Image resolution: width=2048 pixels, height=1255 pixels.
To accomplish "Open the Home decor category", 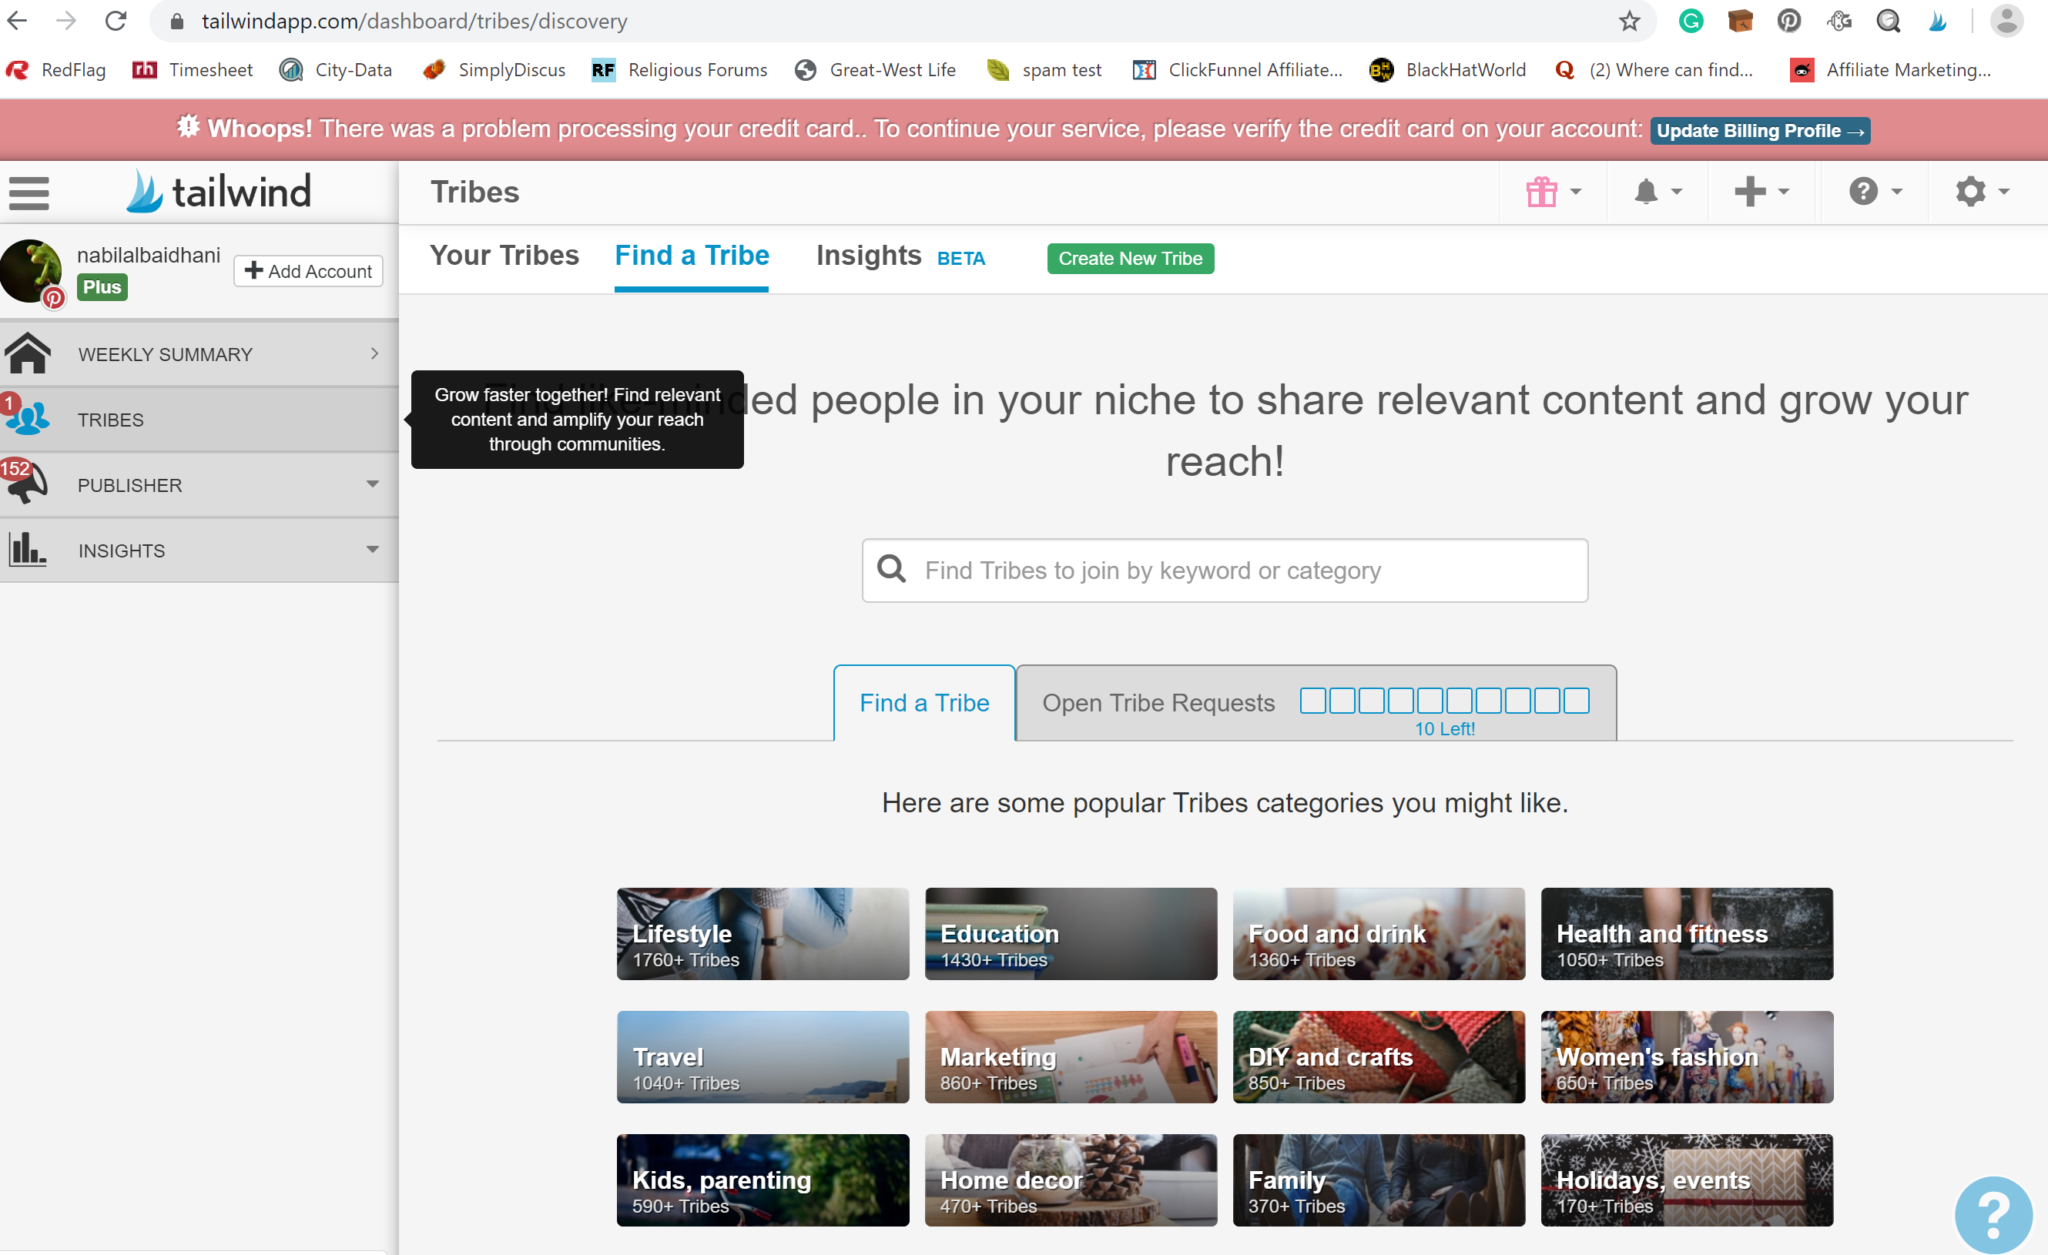I will coord(1071,1180).
